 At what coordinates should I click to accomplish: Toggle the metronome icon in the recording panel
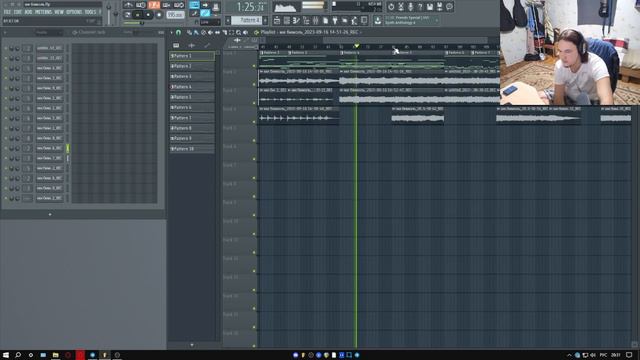129,5
